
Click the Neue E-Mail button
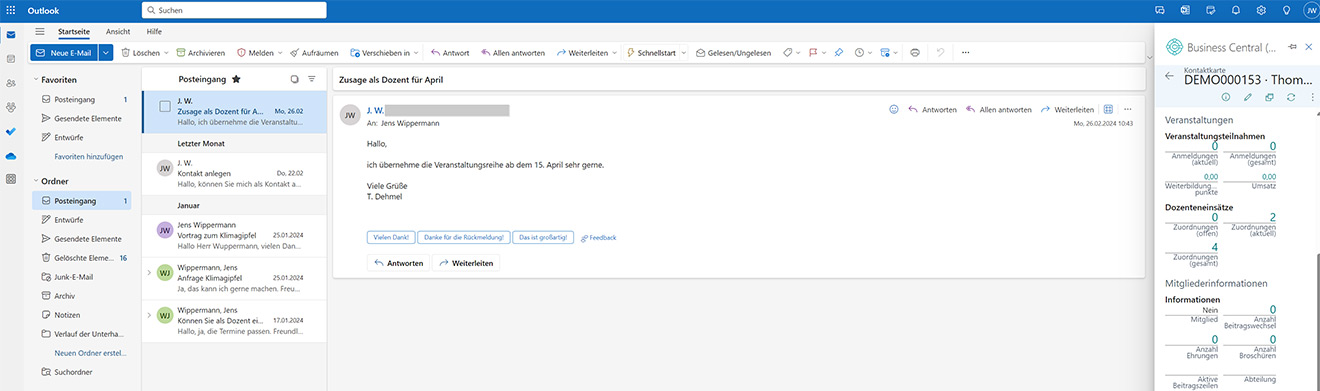click(x=64, y=52)
